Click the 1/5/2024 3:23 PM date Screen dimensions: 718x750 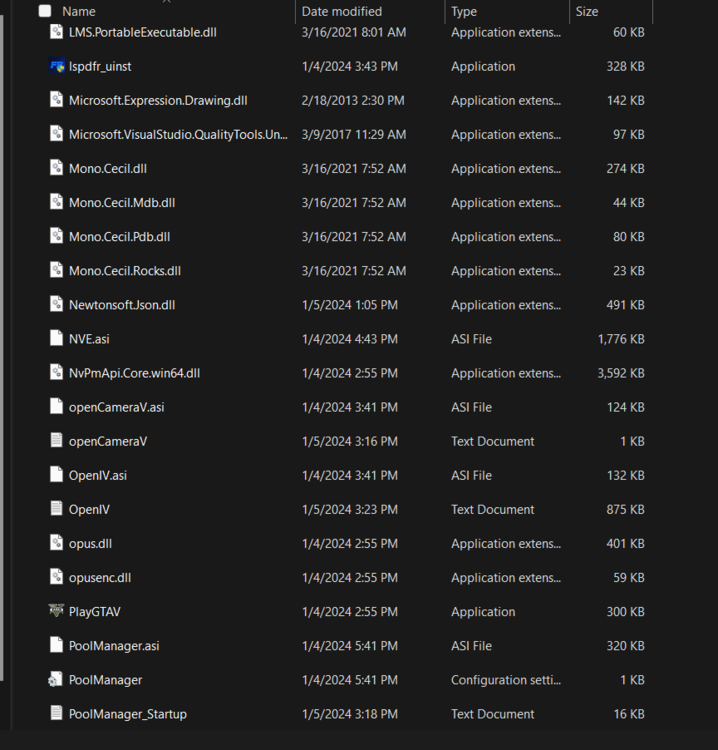350,509
